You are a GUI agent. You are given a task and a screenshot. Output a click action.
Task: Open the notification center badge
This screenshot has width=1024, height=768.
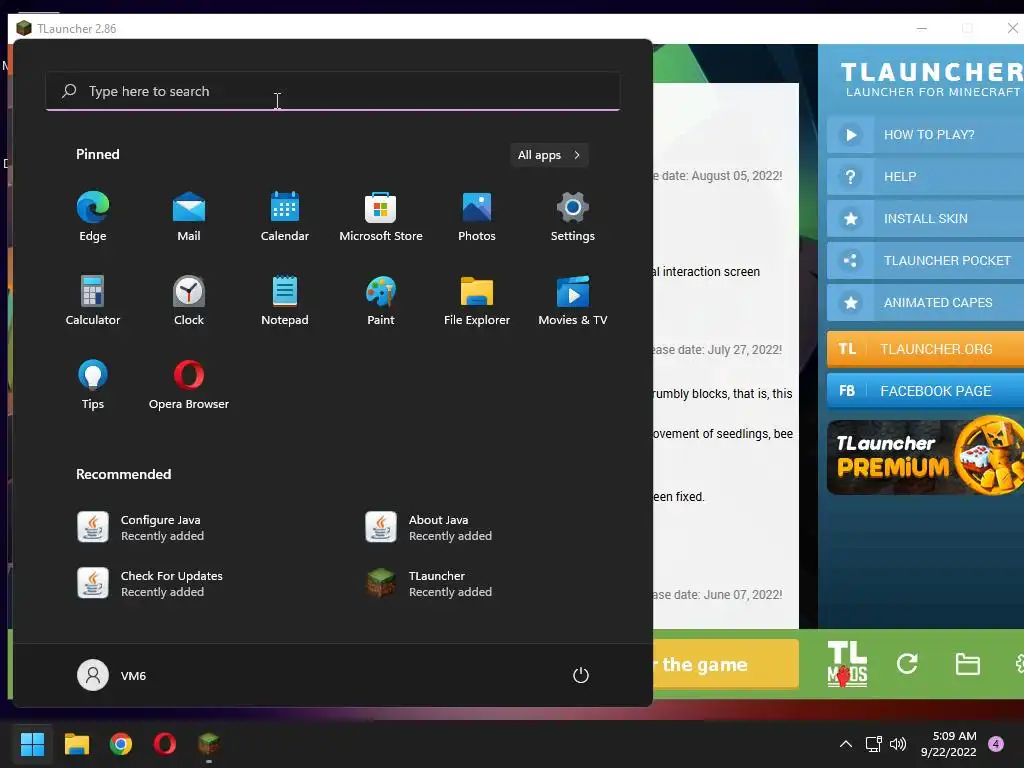pos(996,744)
